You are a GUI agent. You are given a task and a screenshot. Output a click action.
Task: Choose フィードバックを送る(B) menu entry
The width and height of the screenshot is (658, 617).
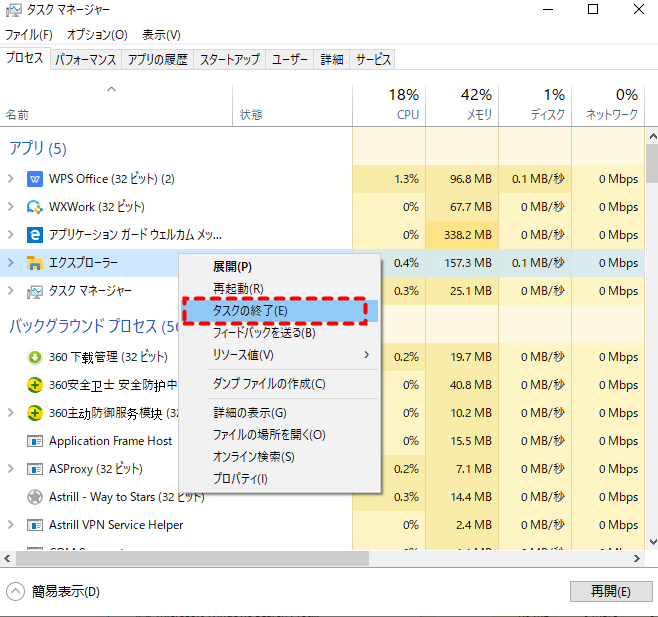click(x=279, y=333)
